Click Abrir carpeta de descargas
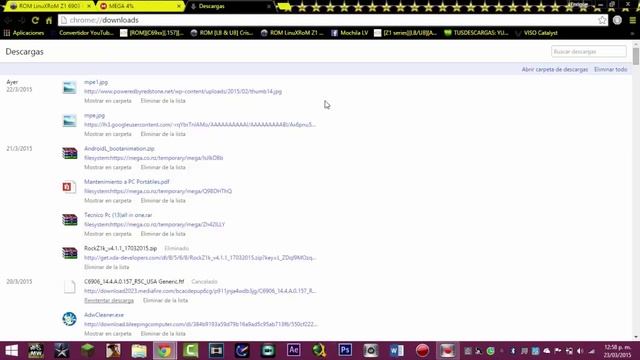Image resolution: width=640 pixels, height=360 pixels. tap(555, 69)
